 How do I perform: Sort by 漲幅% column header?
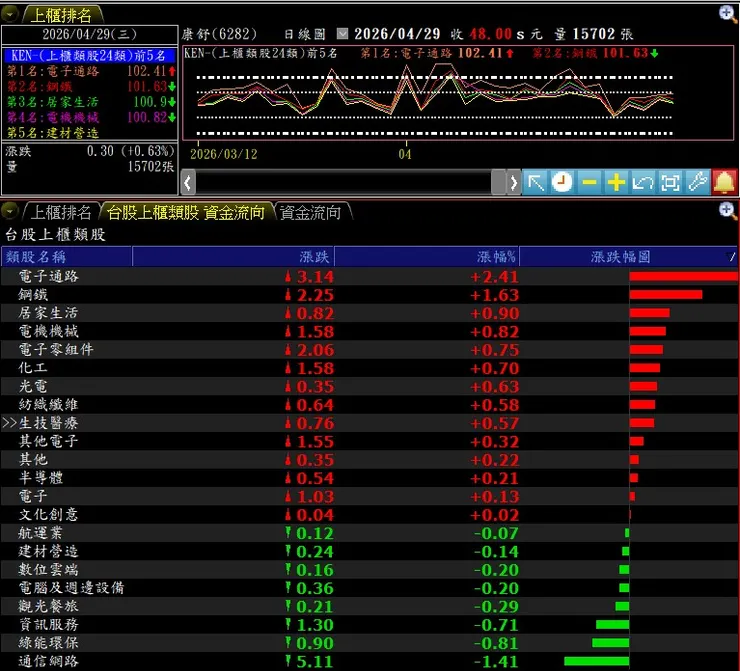427,257
